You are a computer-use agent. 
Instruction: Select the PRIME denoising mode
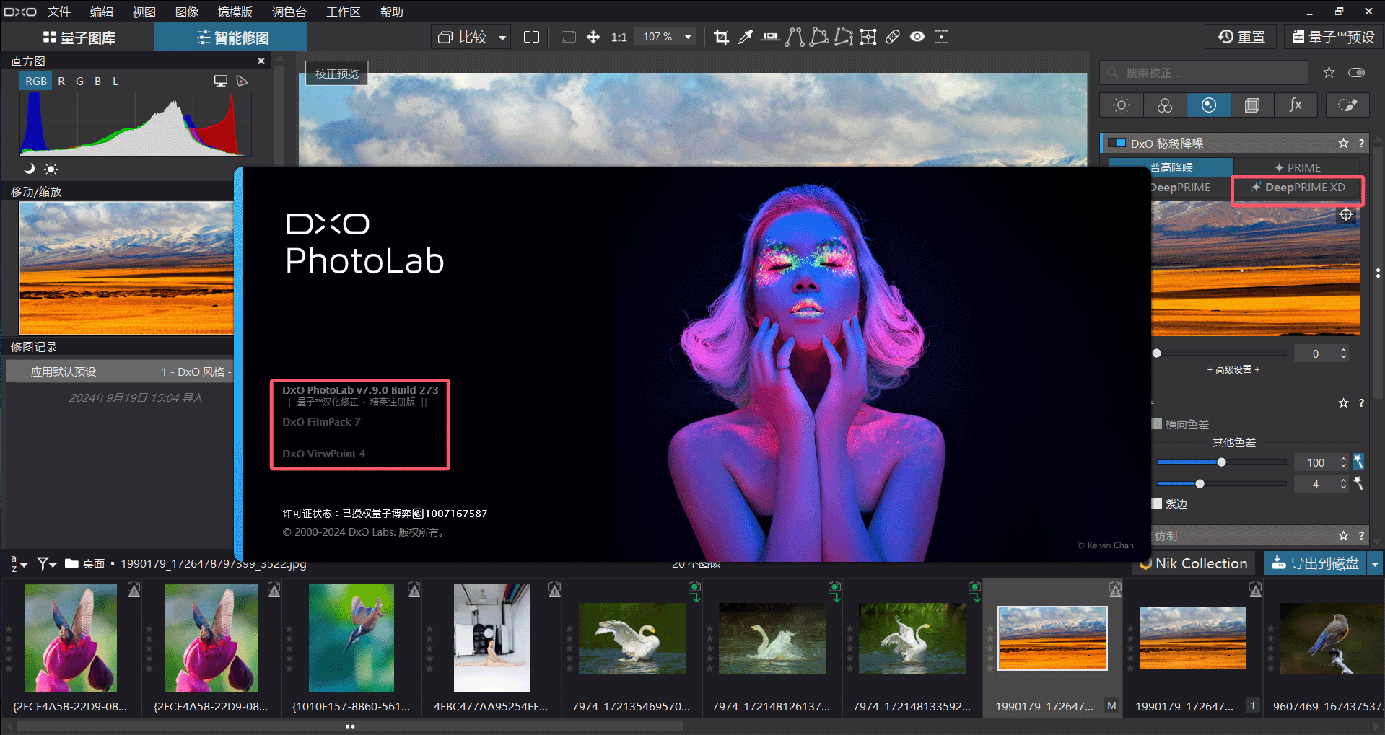click(x=1297, y=168)
